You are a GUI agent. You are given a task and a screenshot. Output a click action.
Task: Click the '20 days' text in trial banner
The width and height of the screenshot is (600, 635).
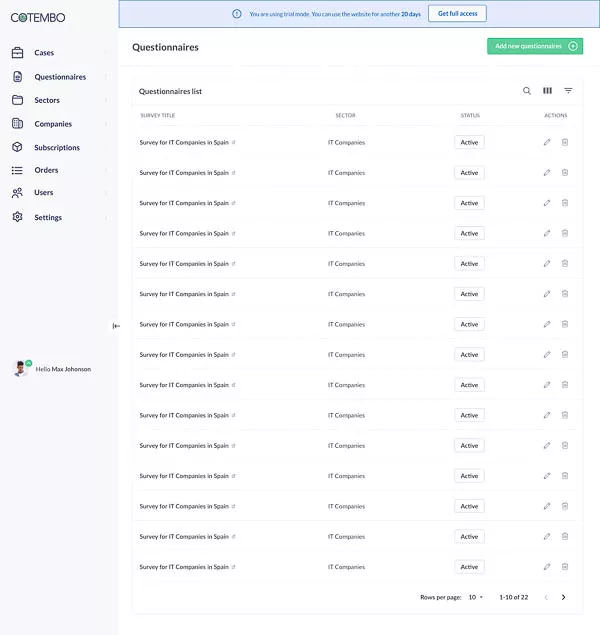tap(411, 14)
